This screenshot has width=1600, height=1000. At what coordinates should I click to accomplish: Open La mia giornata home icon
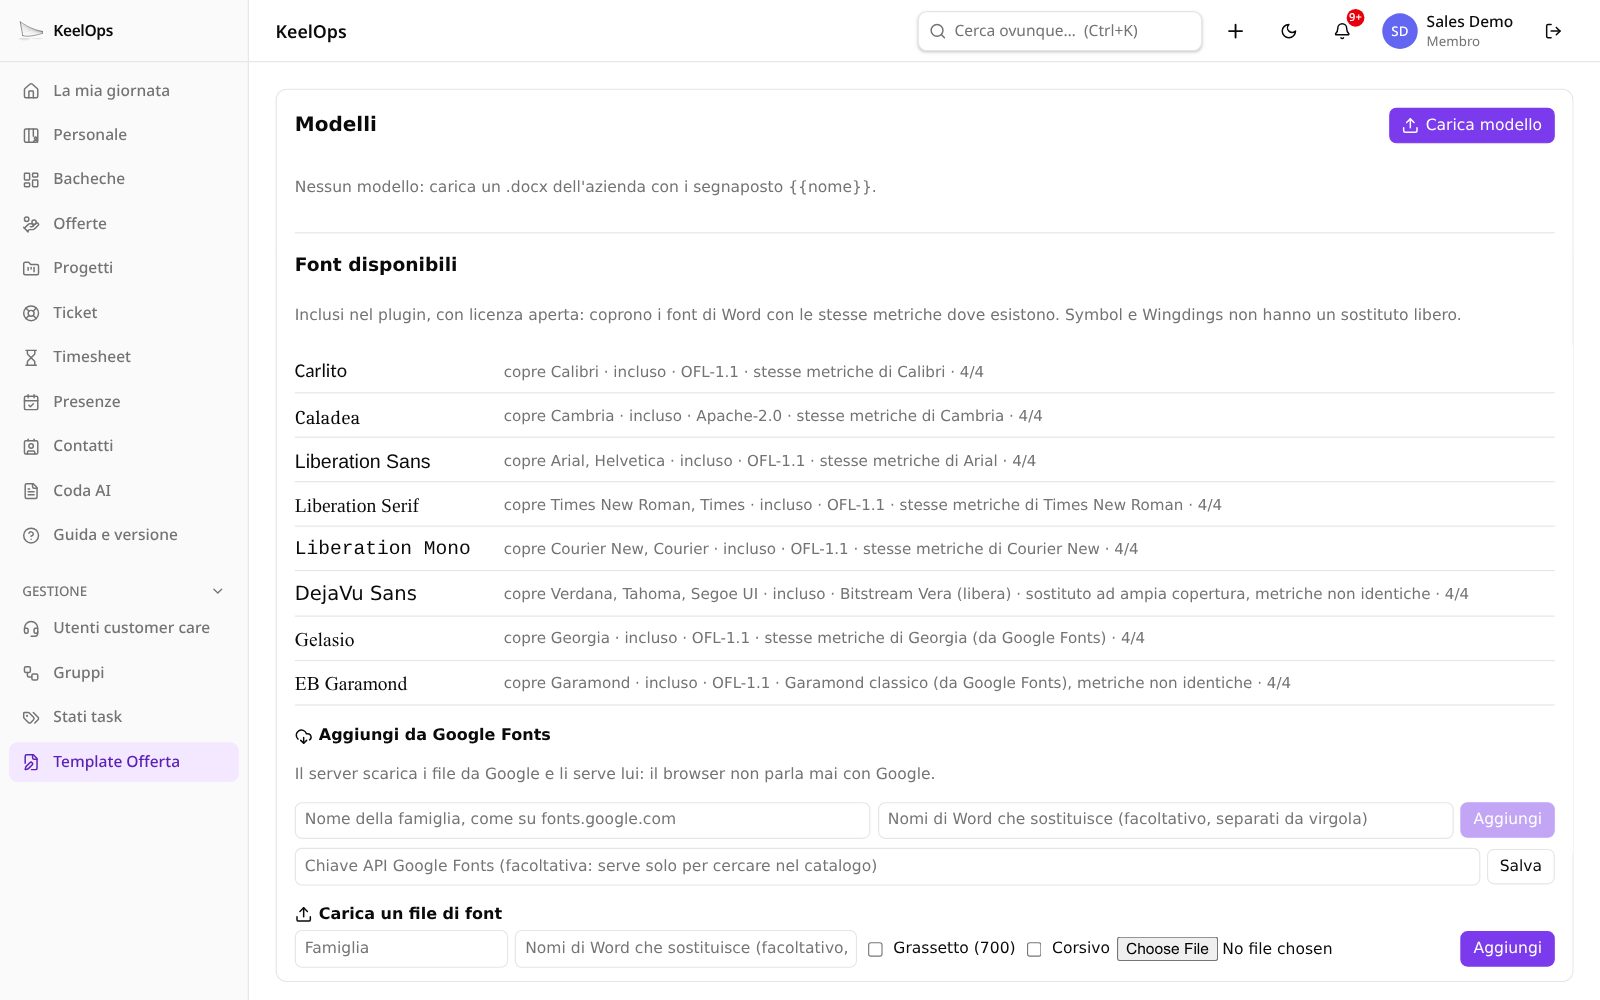(31, 91)
